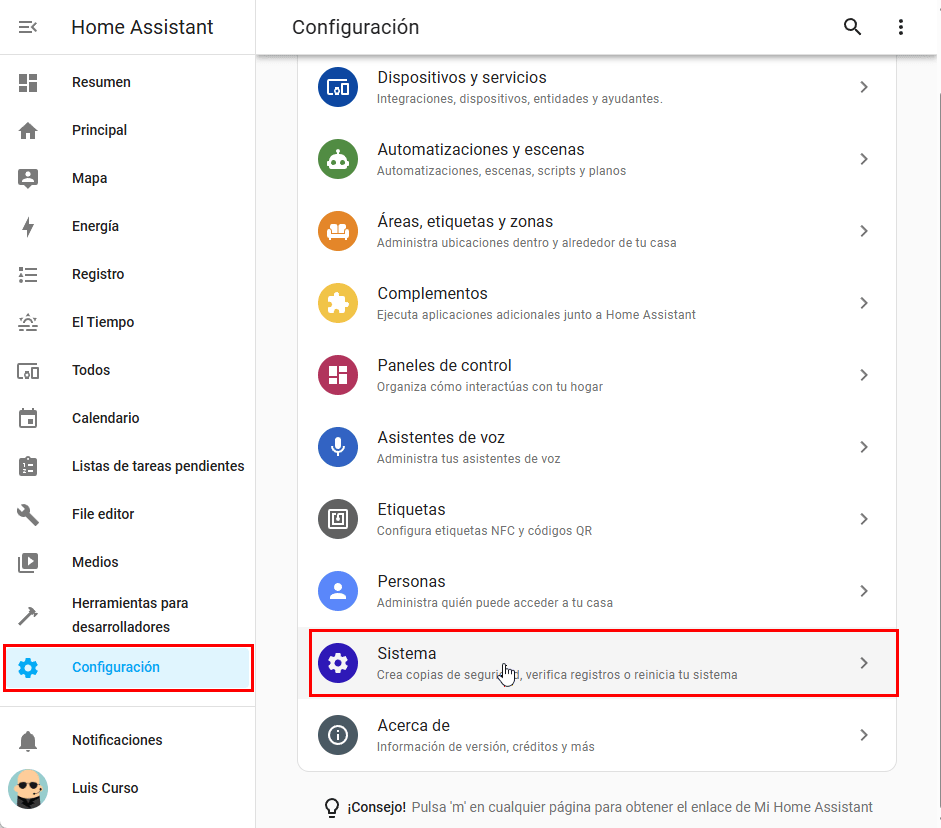This screenshot has width=941, height=828.
Task: Go to Calendario in the sidebar
Action: tap(105, 419)
